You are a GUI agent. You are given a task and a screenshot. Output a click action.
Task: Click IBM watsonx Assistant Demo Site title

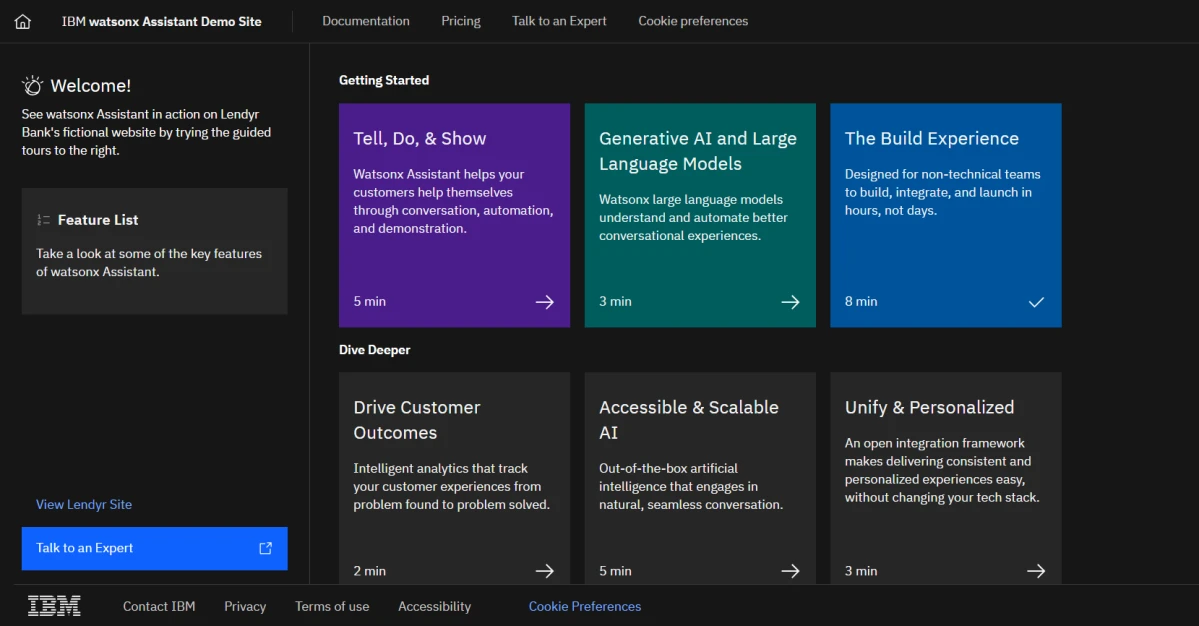pyautogui.click(x=161, y=21)
